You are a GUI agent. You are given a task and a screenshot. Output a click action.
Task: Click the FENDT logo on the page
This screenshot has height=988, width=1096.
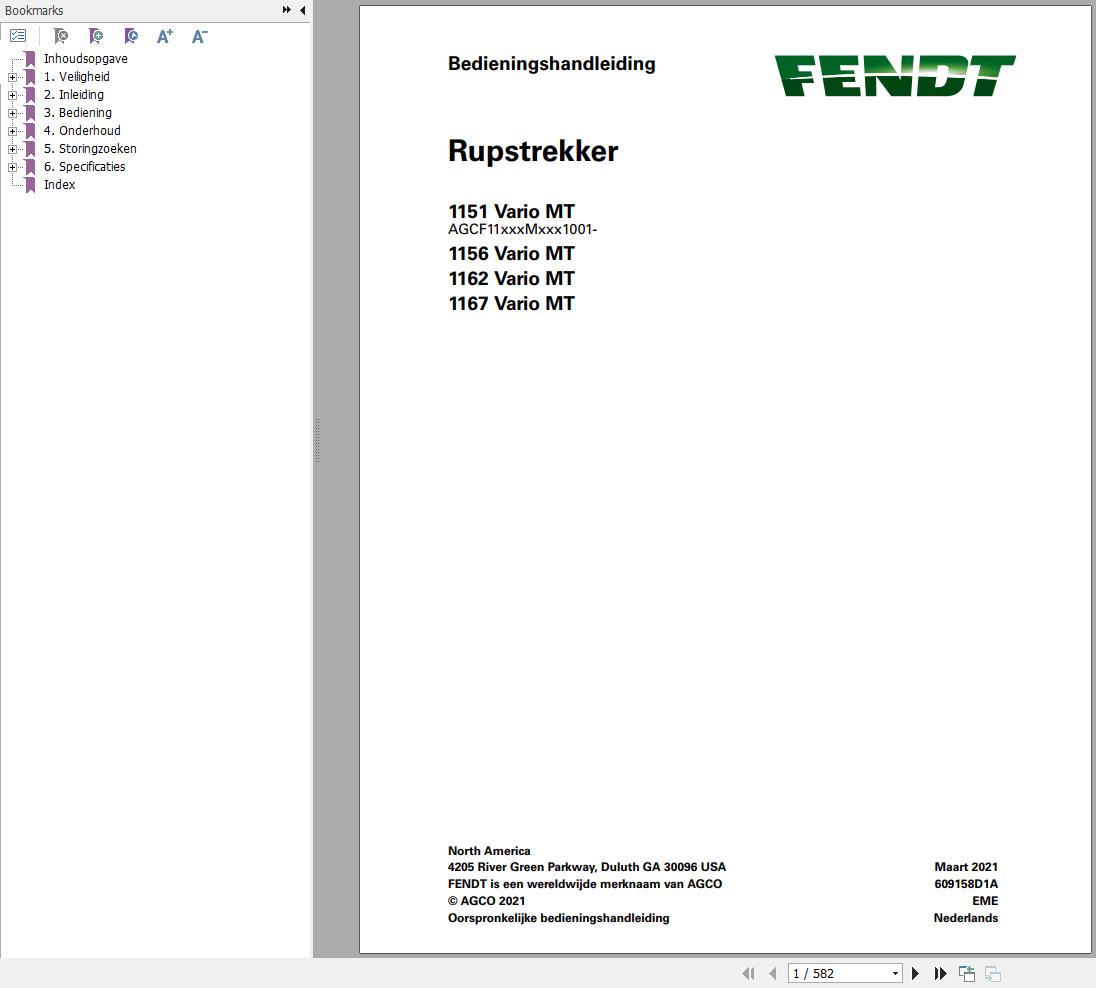895,76
